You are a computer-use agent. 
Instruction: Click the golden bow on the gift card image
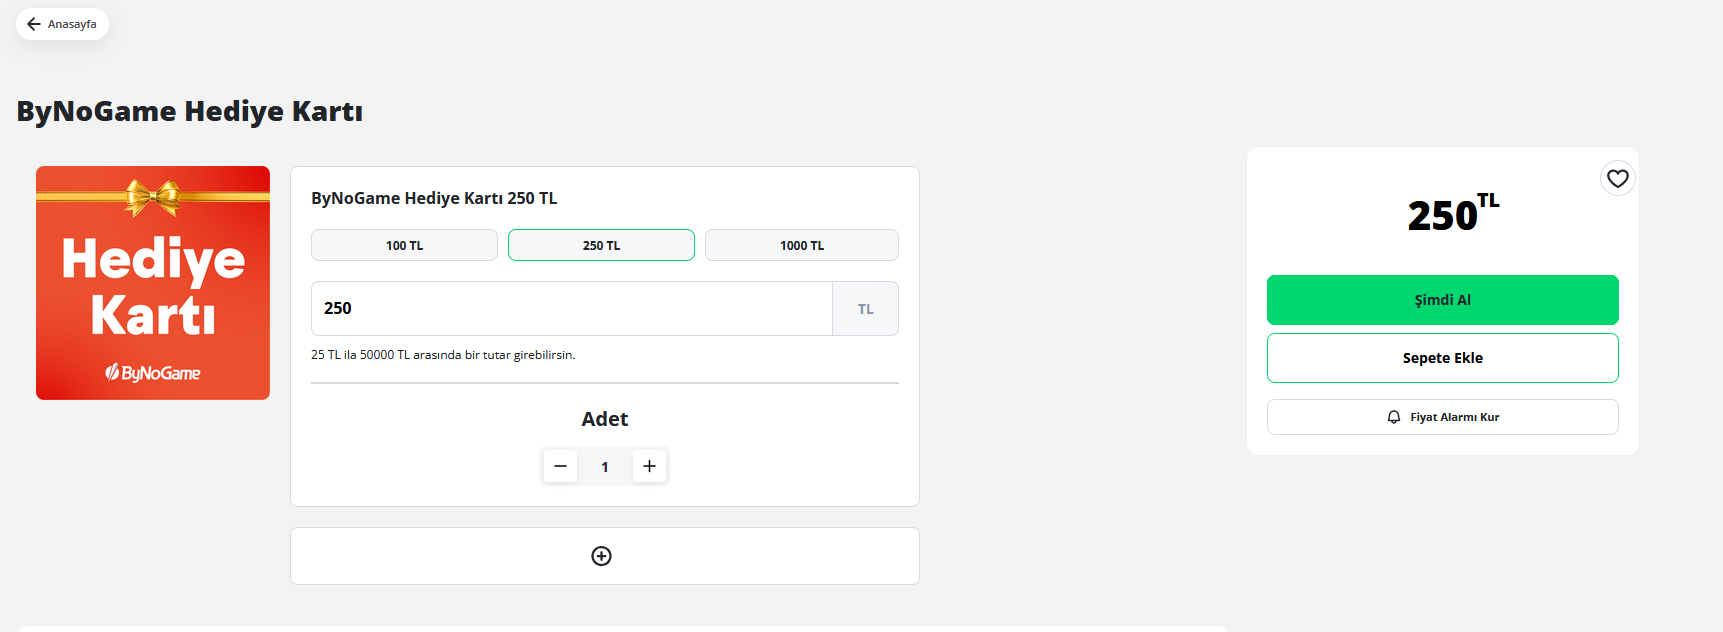pos(153,197)
